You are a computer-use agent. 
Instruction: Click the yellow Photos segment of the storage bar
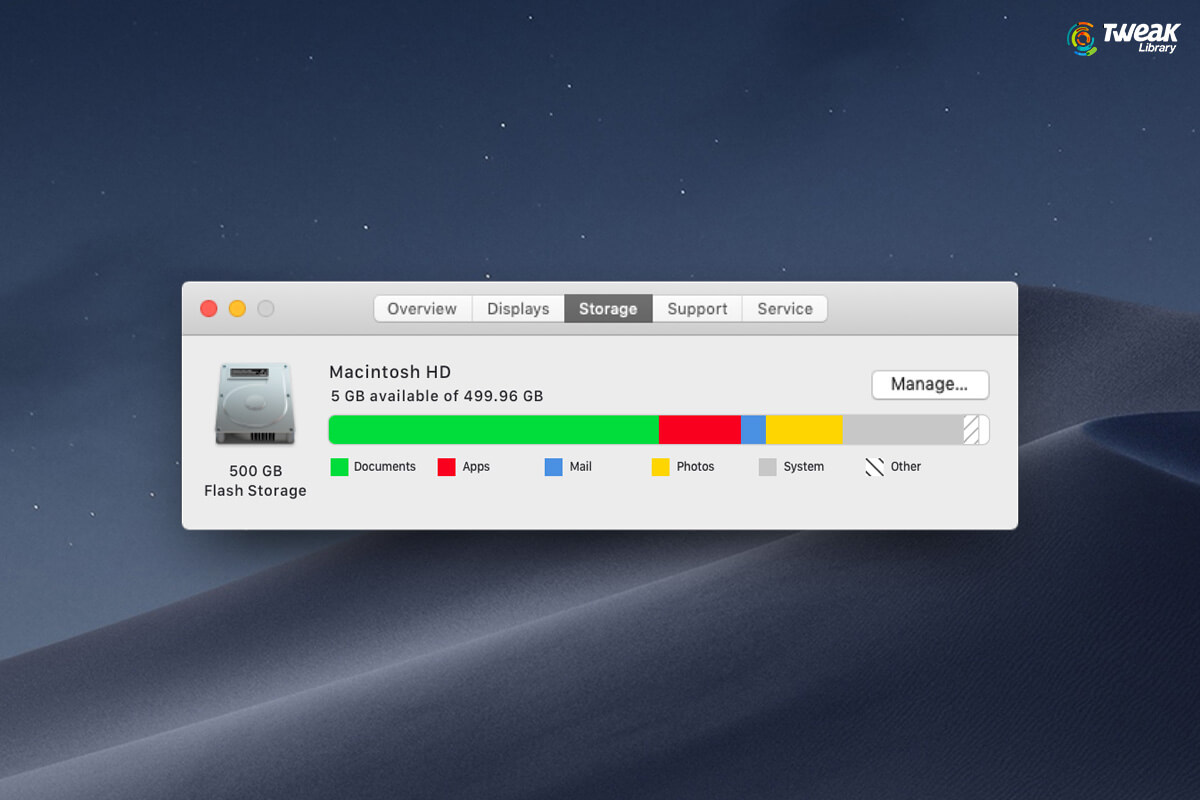coord(805,429)
